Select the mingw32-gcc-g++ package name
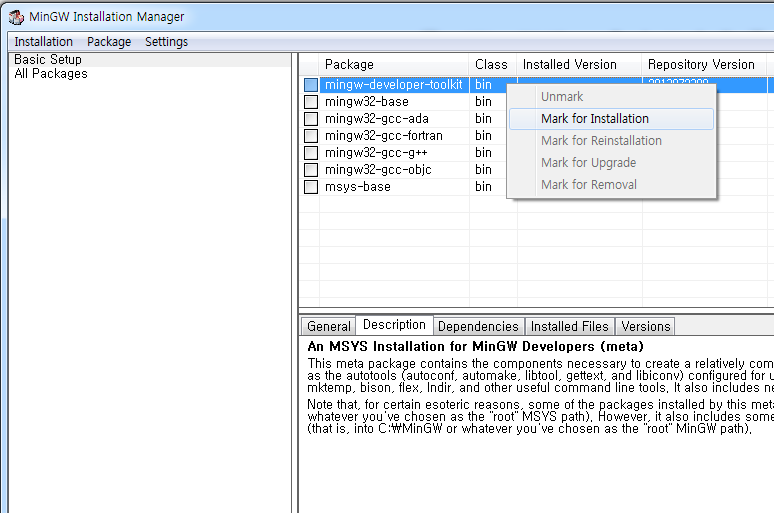 click(x=376, y=153)
